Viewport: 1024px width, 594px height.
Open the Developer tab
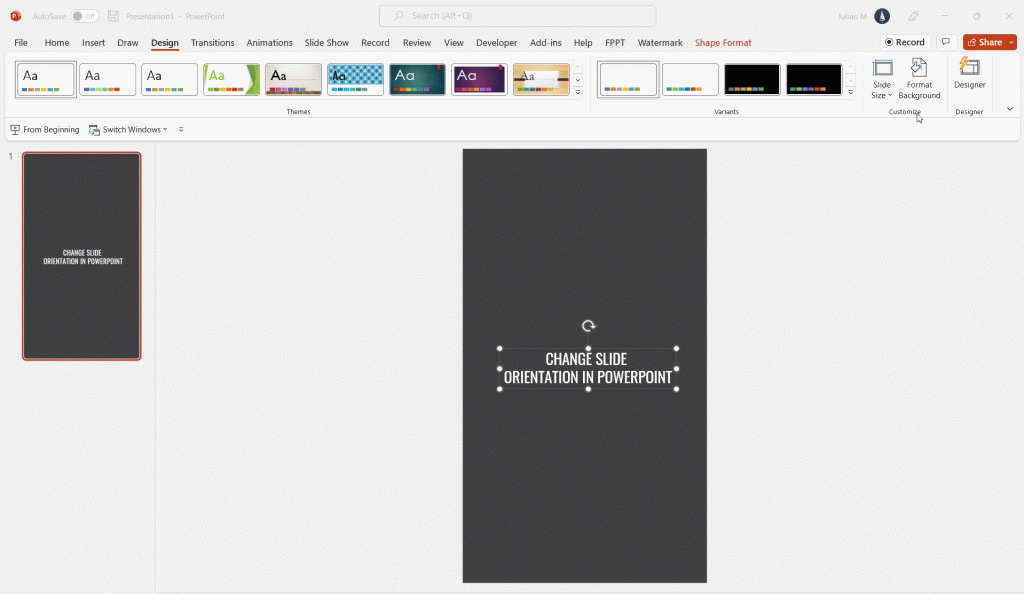tap(496, 42)
